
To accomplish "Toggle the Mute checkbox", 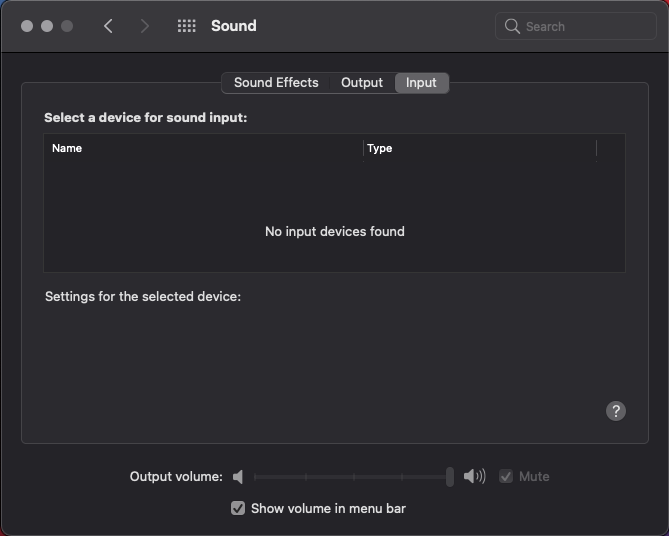I will [x=506, y=477].
